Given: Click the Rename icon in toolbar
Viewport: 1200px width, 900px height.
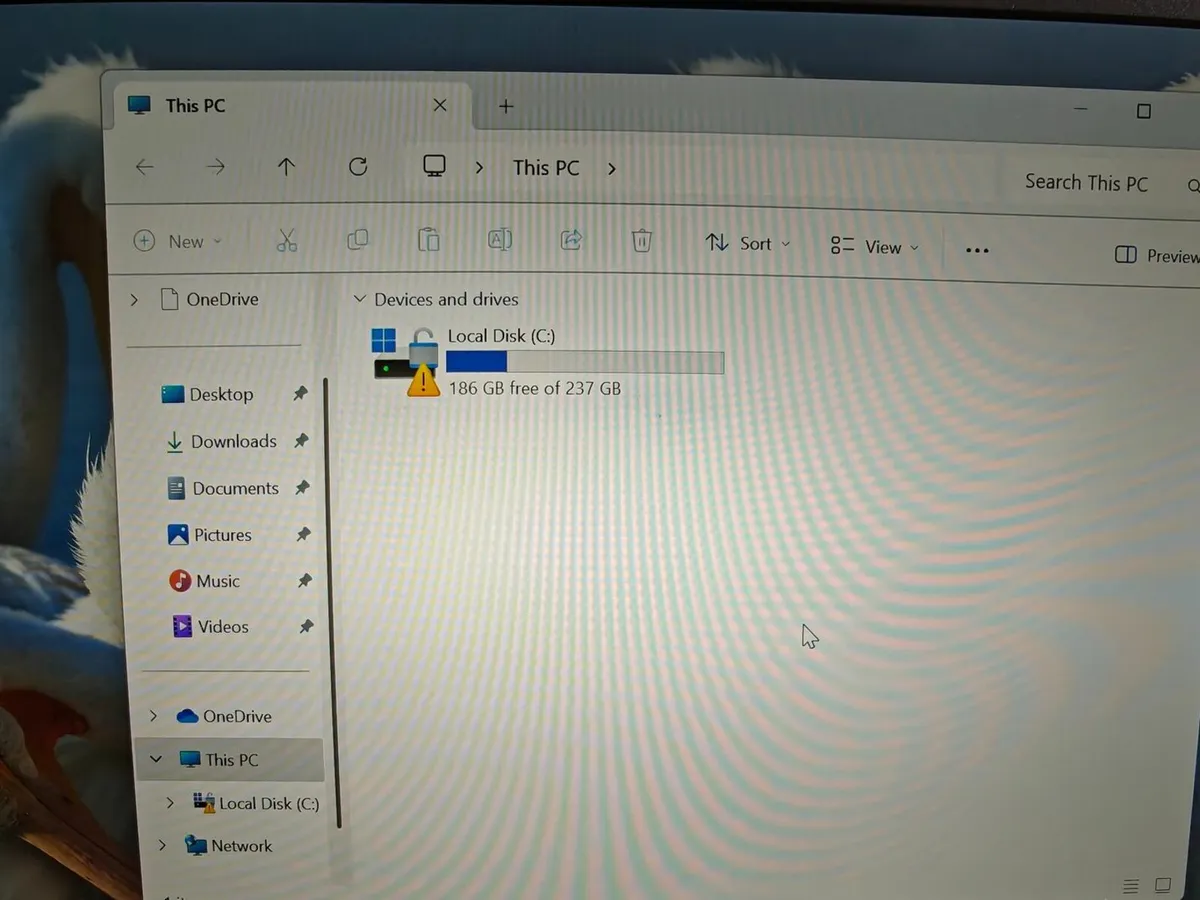Looking at the screenshot, I should tap(499, 240).
